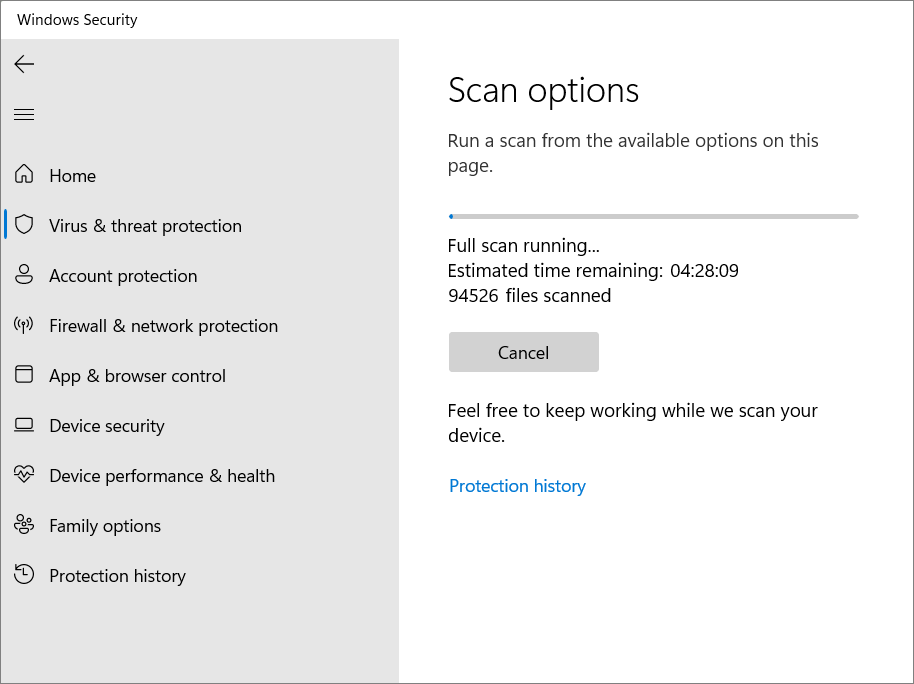Click the heart monitor icon for Device health
914x684 pixels.
pos(24,474)
